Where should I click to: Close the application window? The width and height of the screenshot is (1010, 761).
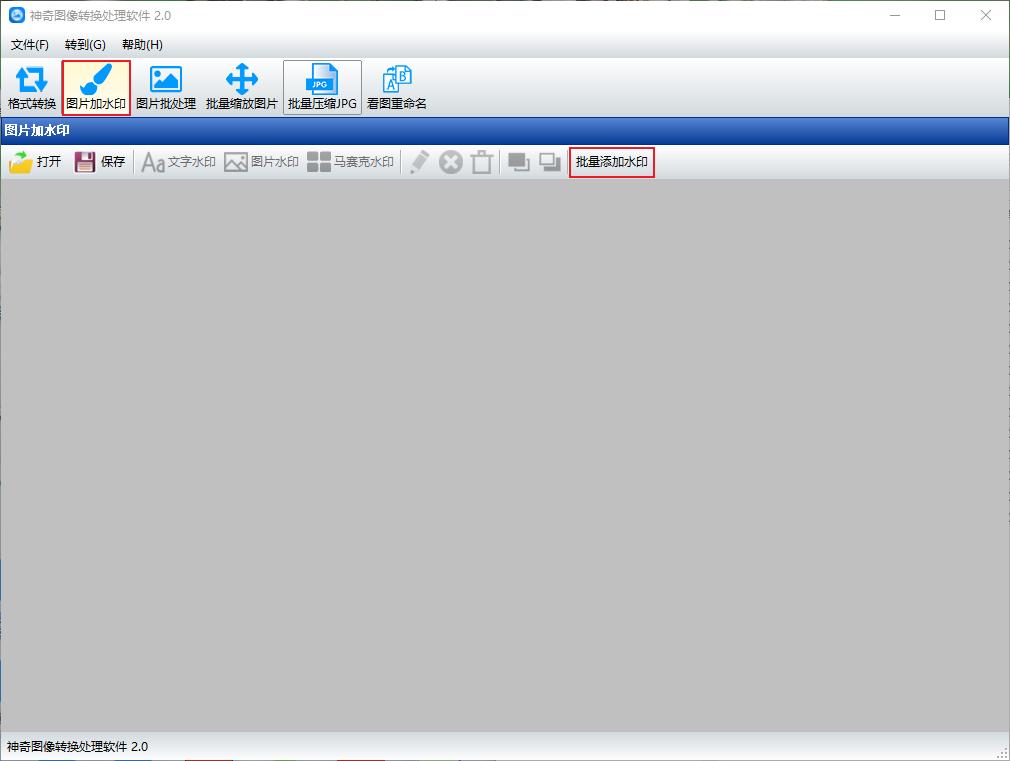pos(986,15)
